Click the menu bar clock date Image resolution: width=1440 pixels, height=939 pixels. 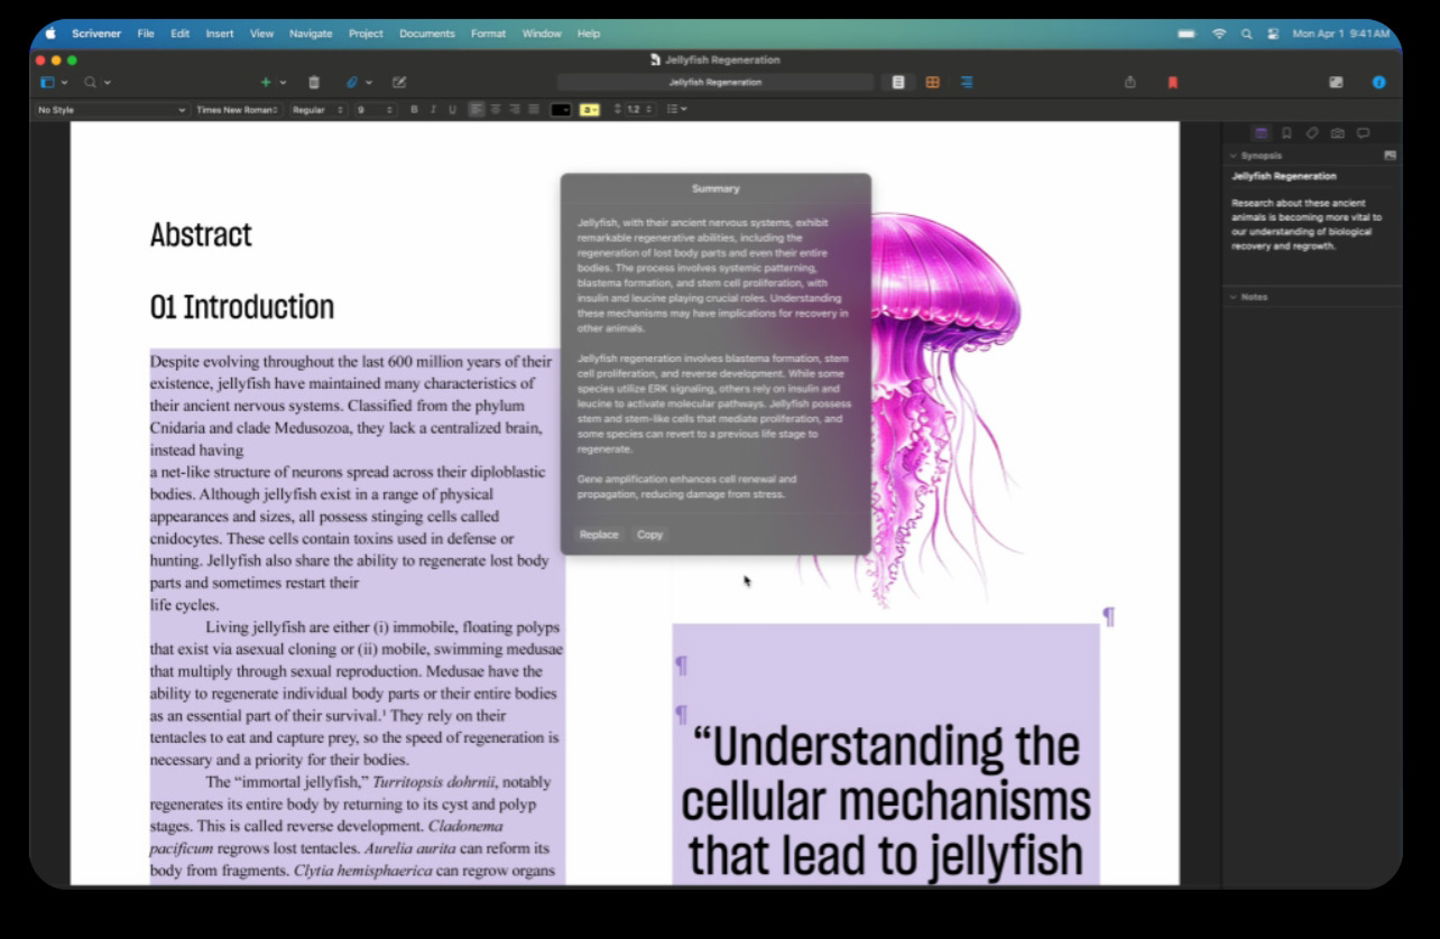1341,33
